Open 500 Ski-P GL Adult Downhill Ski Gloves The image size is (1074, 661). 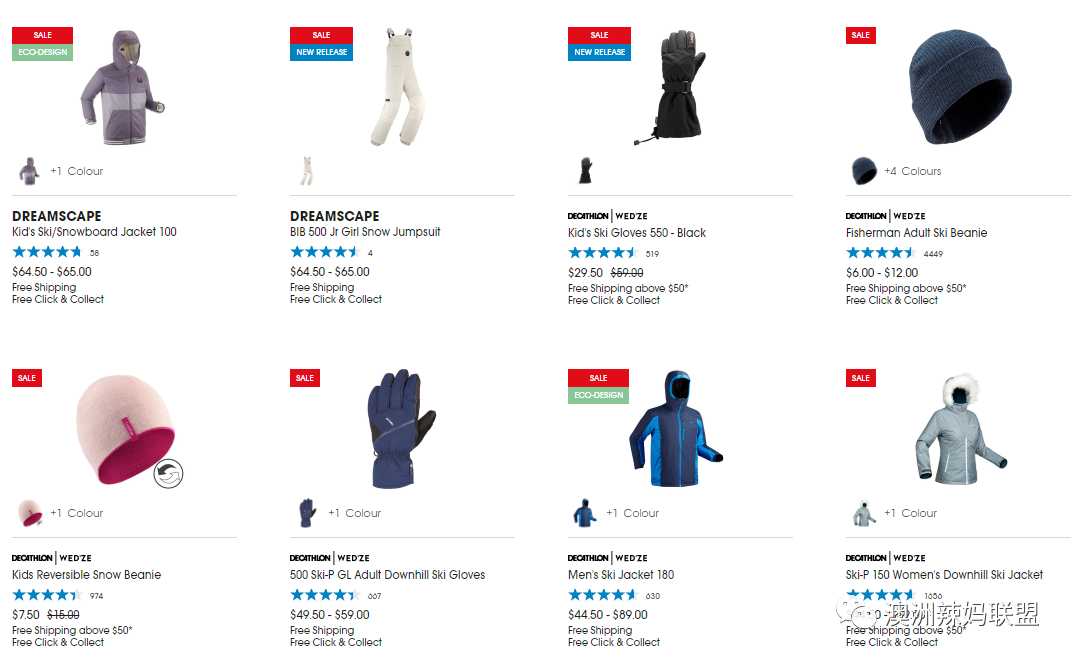pos(388,575)
